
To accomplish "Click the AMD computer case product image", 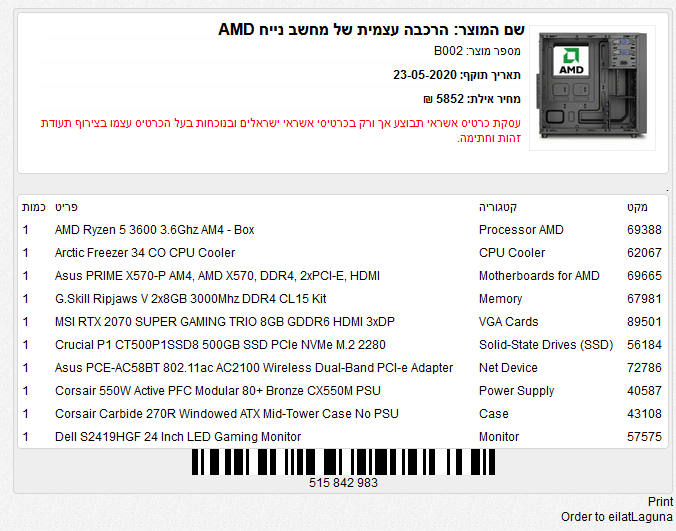I will pyautogui.click(x=592, y=87).
